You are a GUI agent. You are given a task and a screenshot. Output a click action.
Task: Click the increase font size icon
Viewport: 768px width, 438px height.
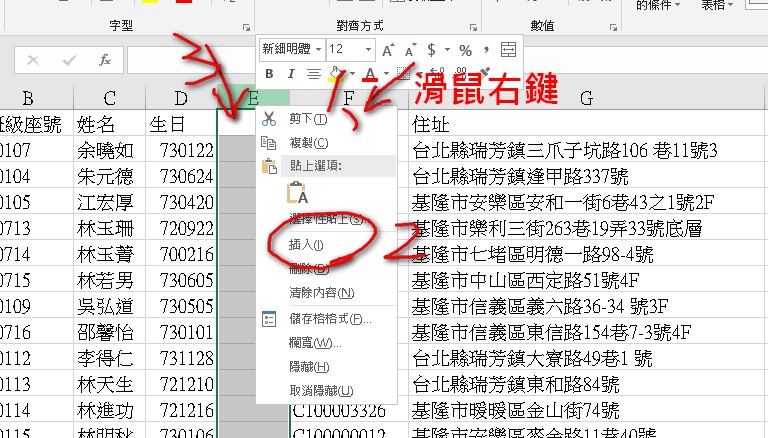coord(388,49)
